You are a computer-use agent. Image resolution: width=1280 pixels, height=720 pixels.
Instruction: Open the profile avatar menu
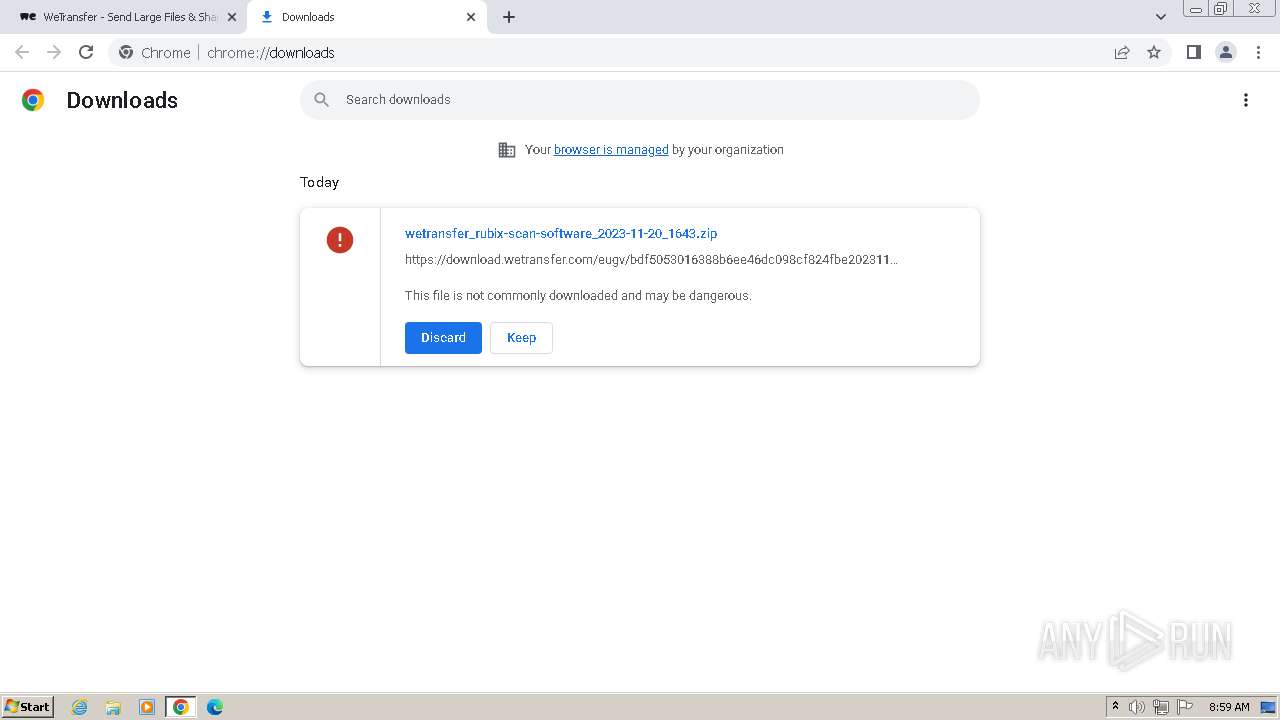tap(1226, 52)
